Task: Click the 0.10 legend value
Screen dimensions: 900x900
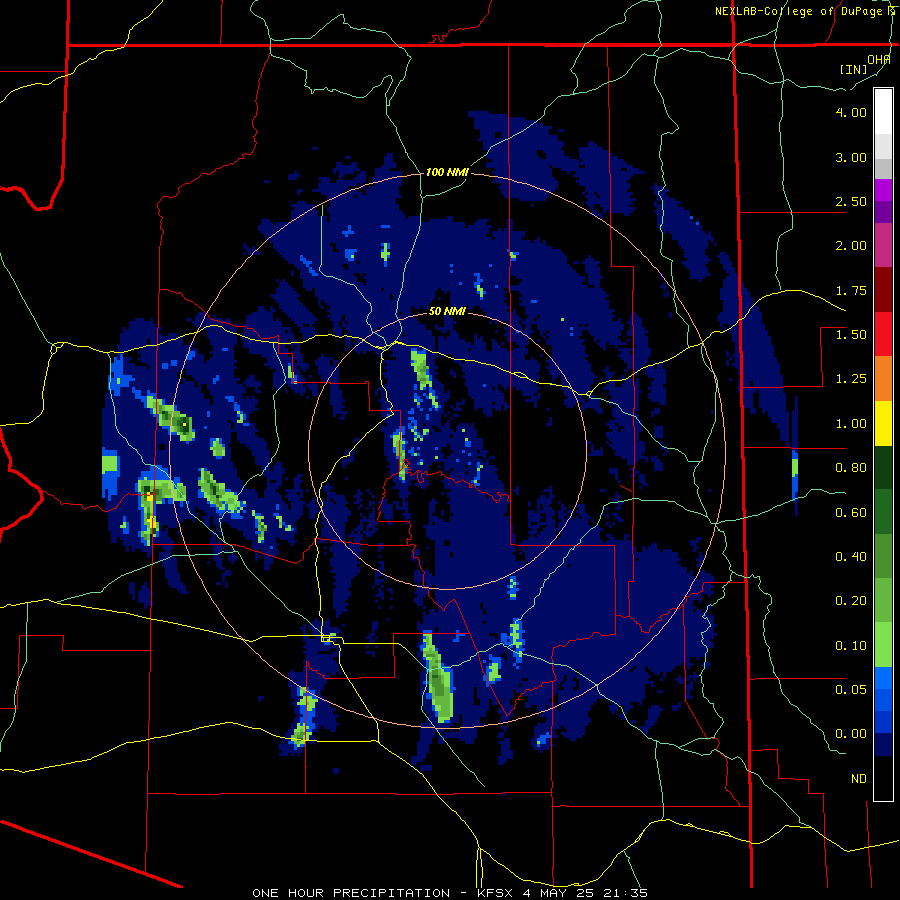Action: click(x=851, y=646)
